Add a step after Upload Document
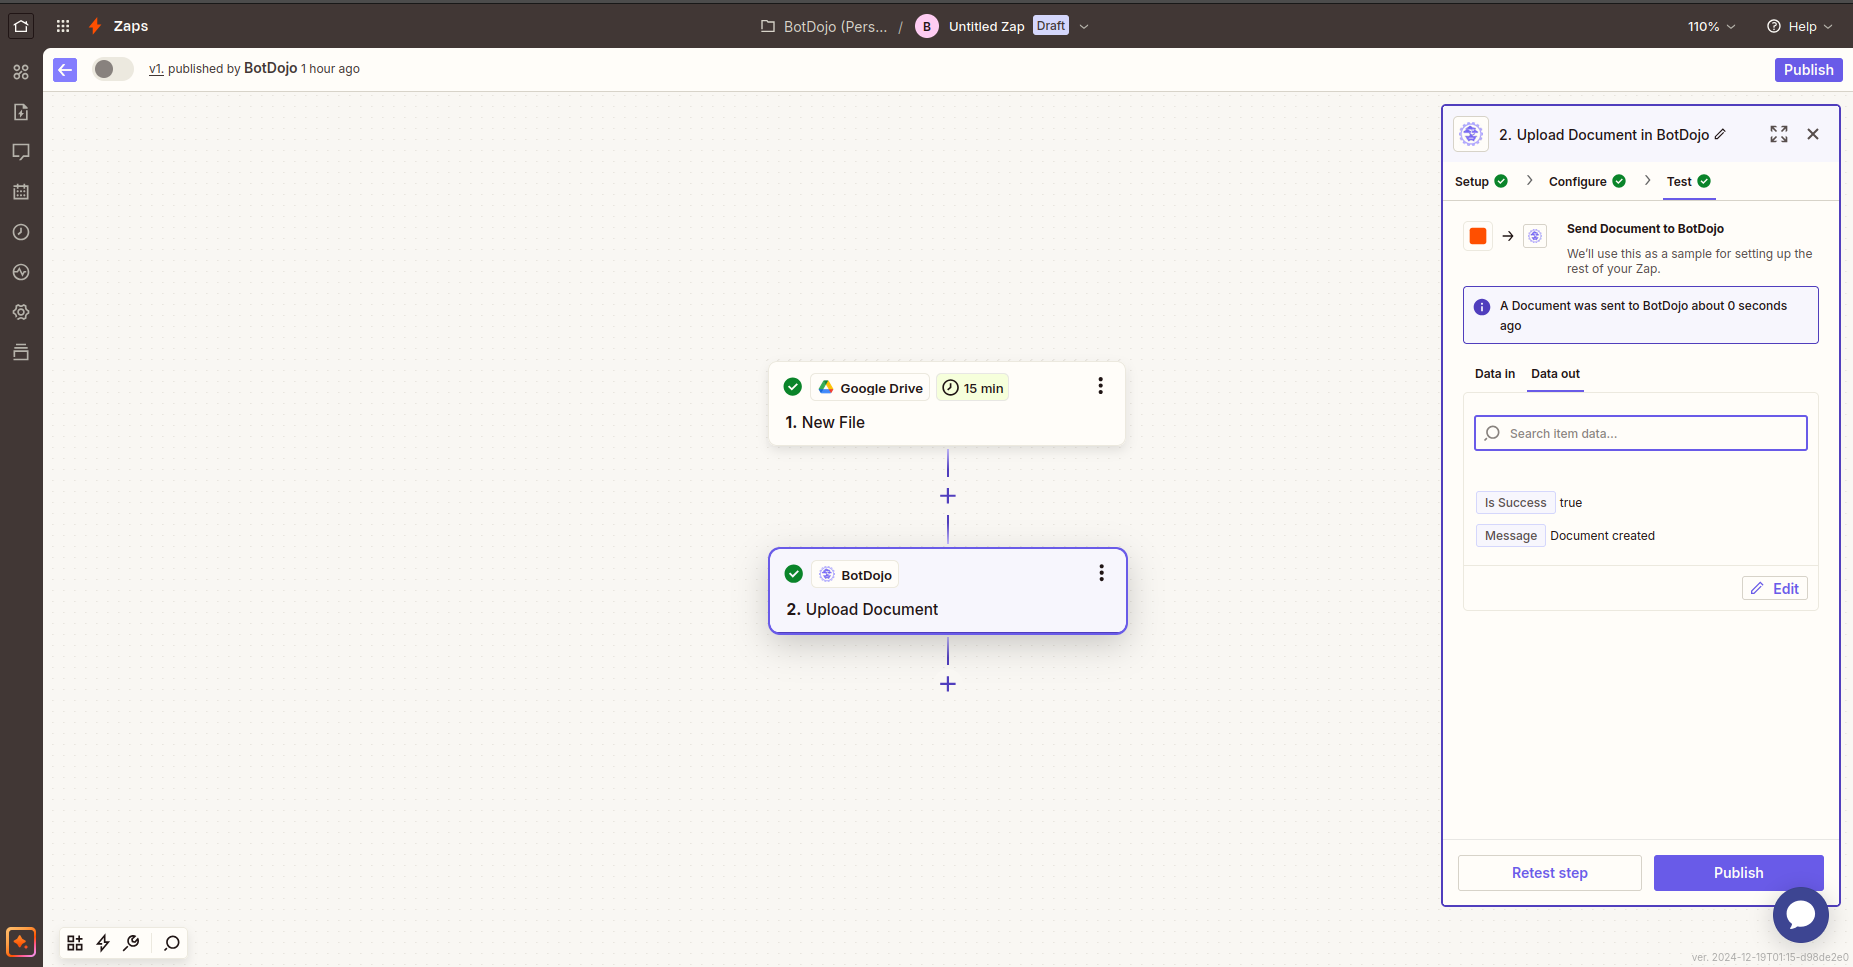Screen dimensions: 1853x967 pyautogui.click(x=948, y=684)
